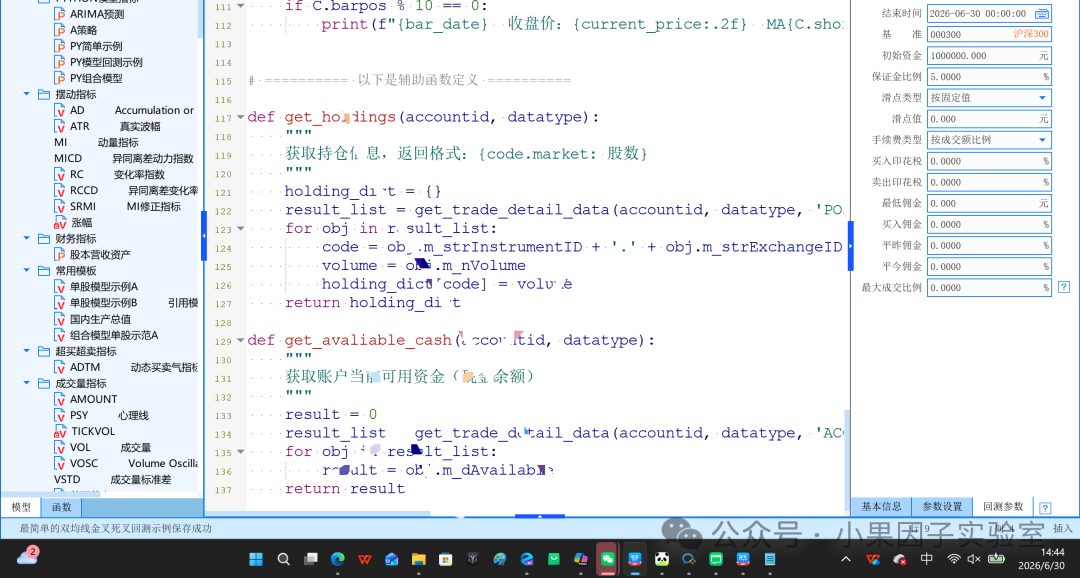The width and height of the screenshot is (1080, 578).
Task: Collapse the 成交量指标 folder
Action: pyautogui.click(x=27, y=383)
